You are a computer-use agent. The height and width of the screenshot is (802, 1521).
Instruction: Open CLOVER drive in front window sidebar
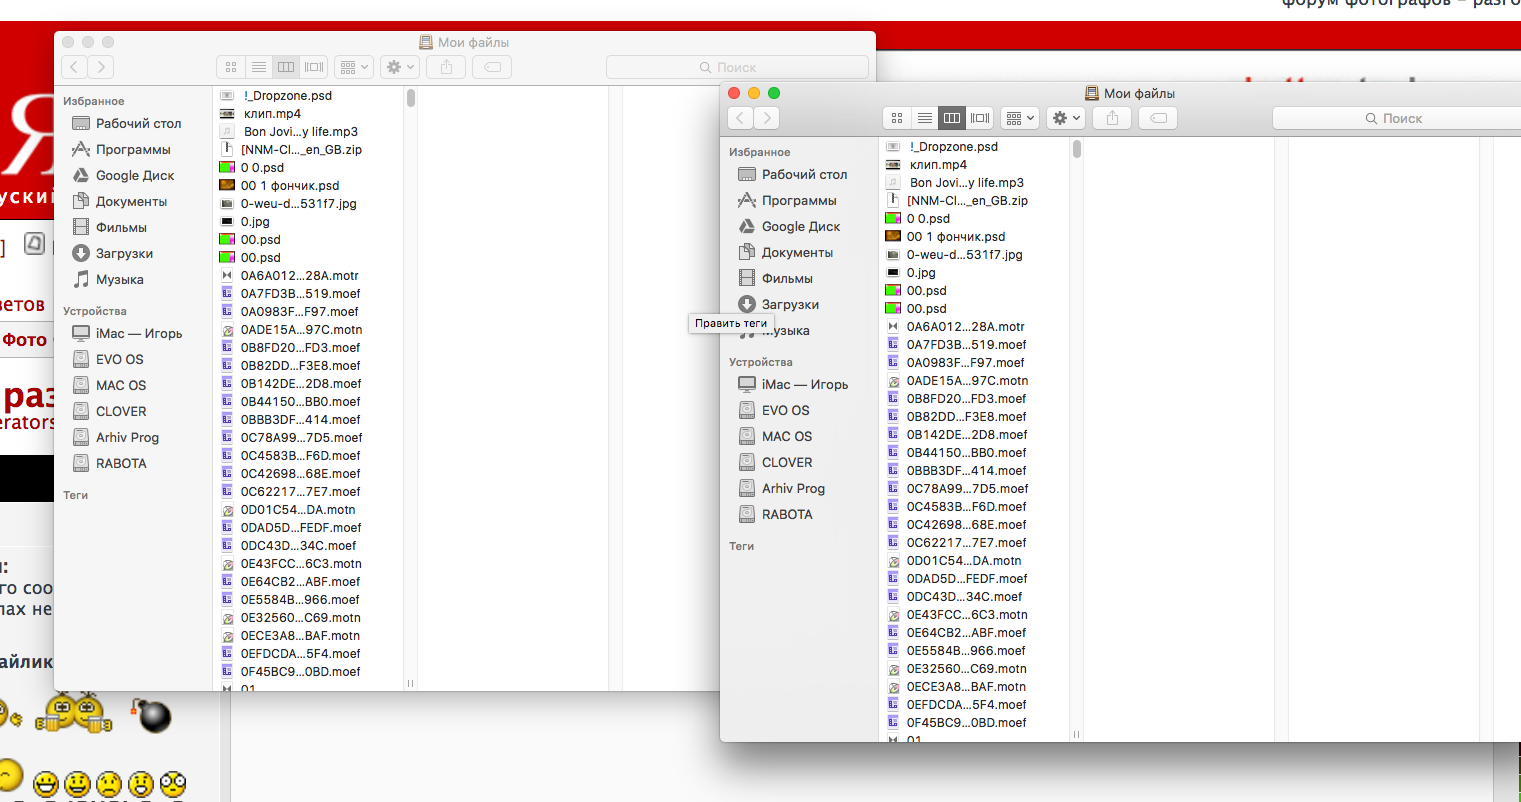[787, 463]
